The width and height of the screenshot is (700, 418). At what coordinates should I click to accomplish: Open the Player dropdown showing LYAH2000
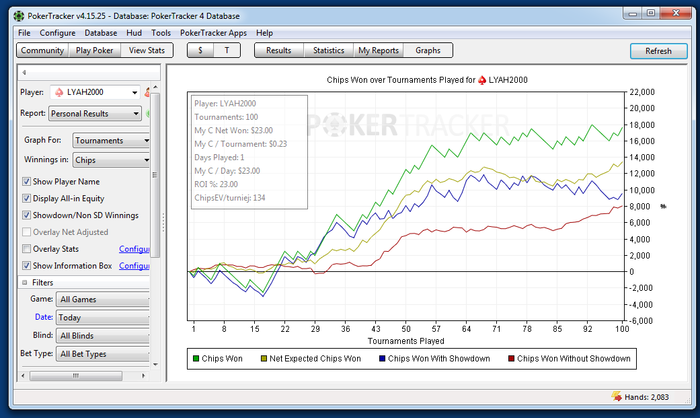pos(95,92)
